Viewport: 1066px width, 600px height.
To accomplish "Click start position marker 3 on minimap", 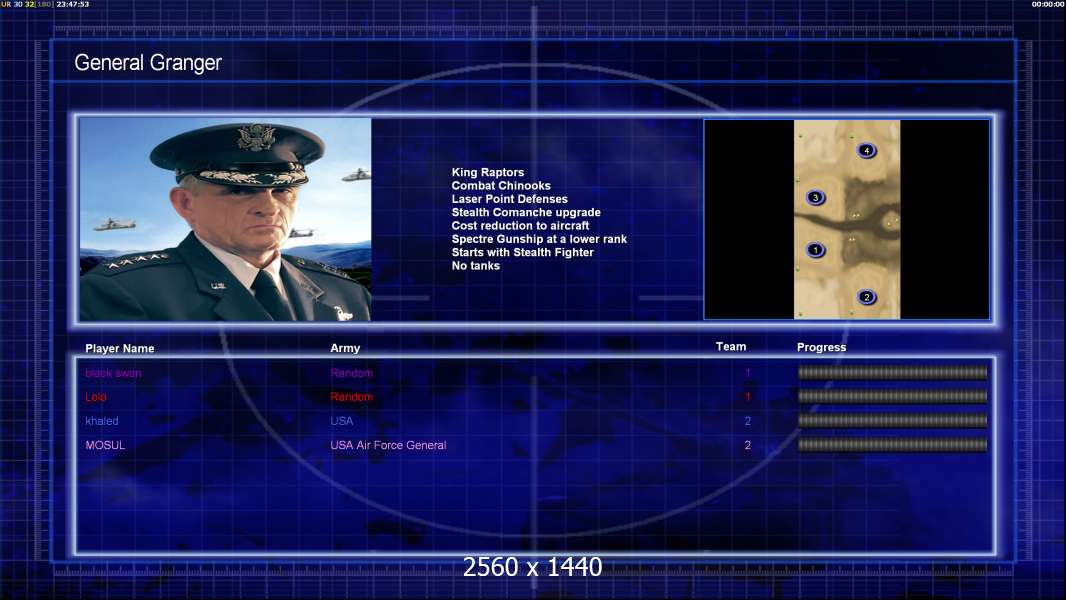I will click(815, 198).
